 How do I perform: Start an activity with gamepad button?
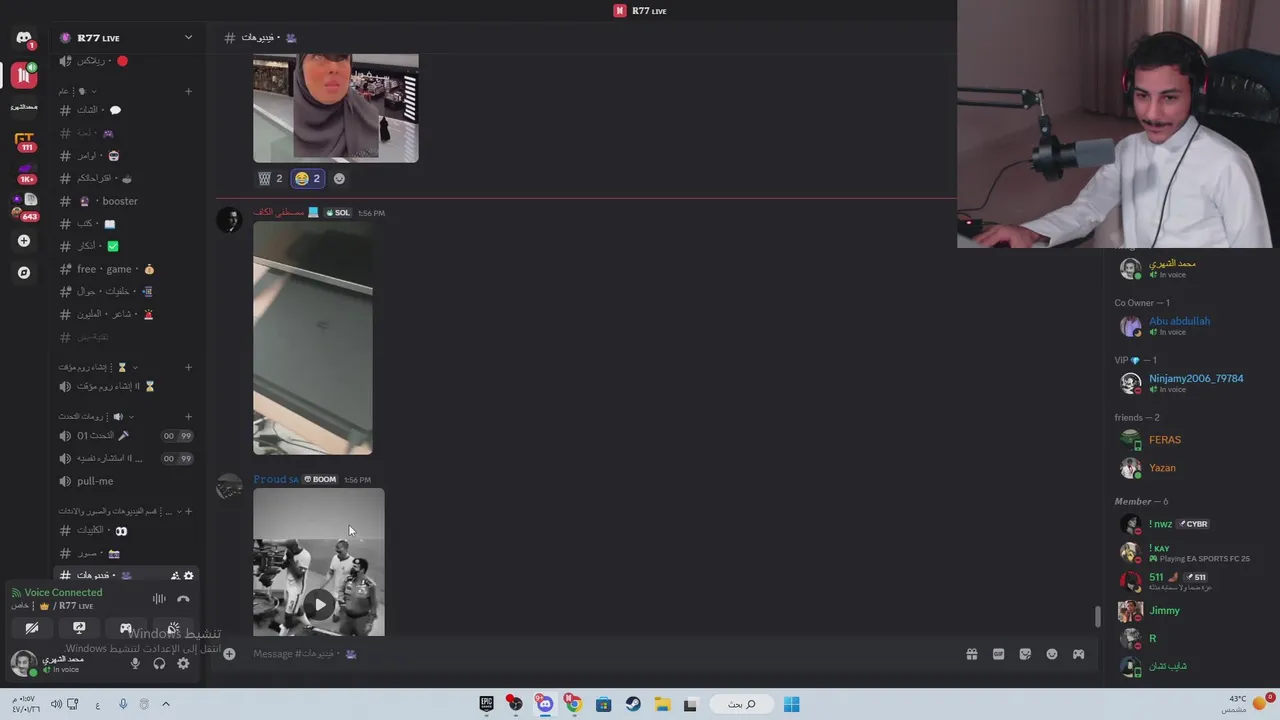pos(126,628)
